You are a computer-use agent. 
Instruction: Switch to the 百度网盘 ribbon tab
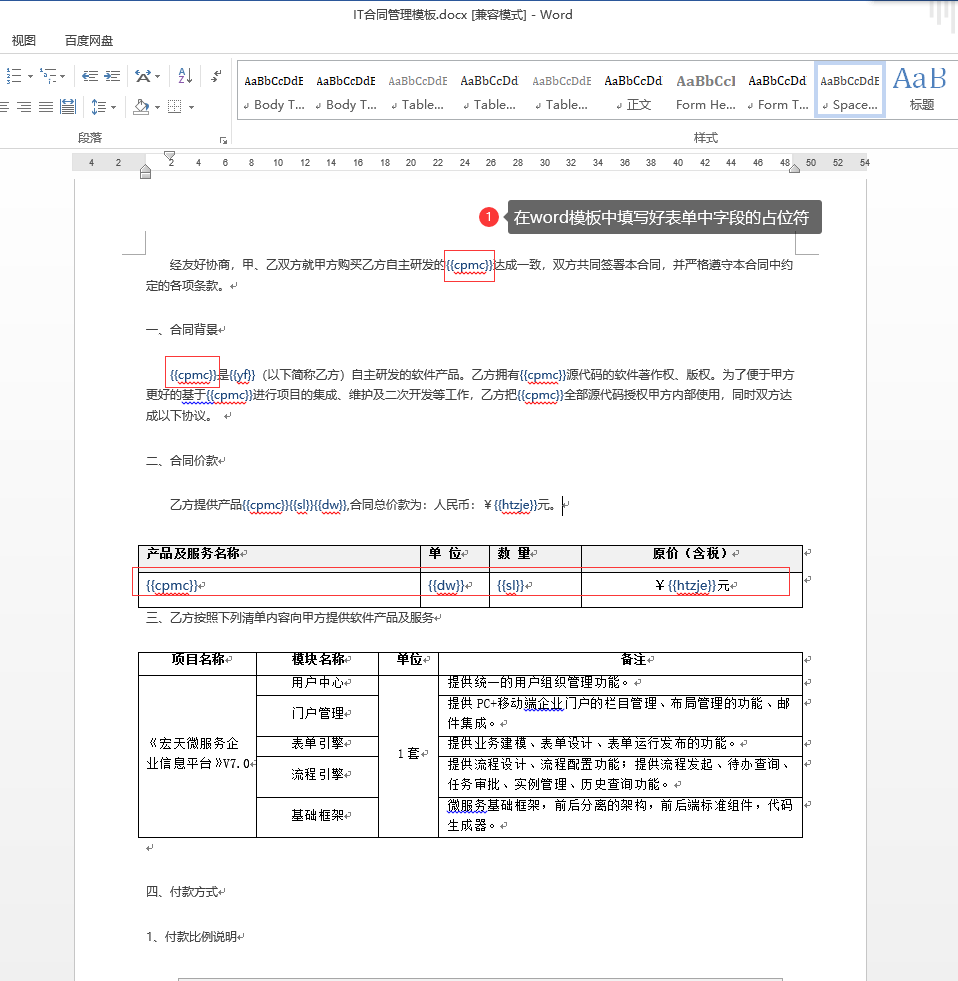point(89,41)
